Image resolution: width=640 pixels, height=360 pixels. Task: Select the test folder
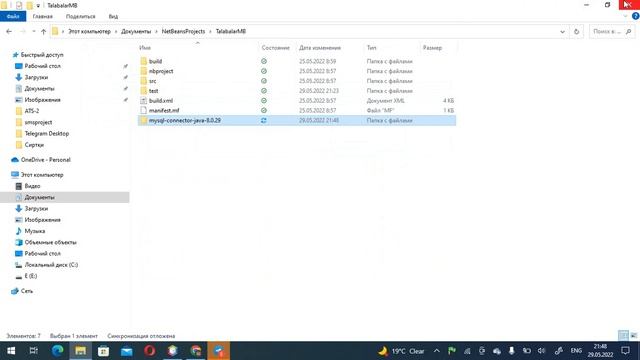point(153,91)
